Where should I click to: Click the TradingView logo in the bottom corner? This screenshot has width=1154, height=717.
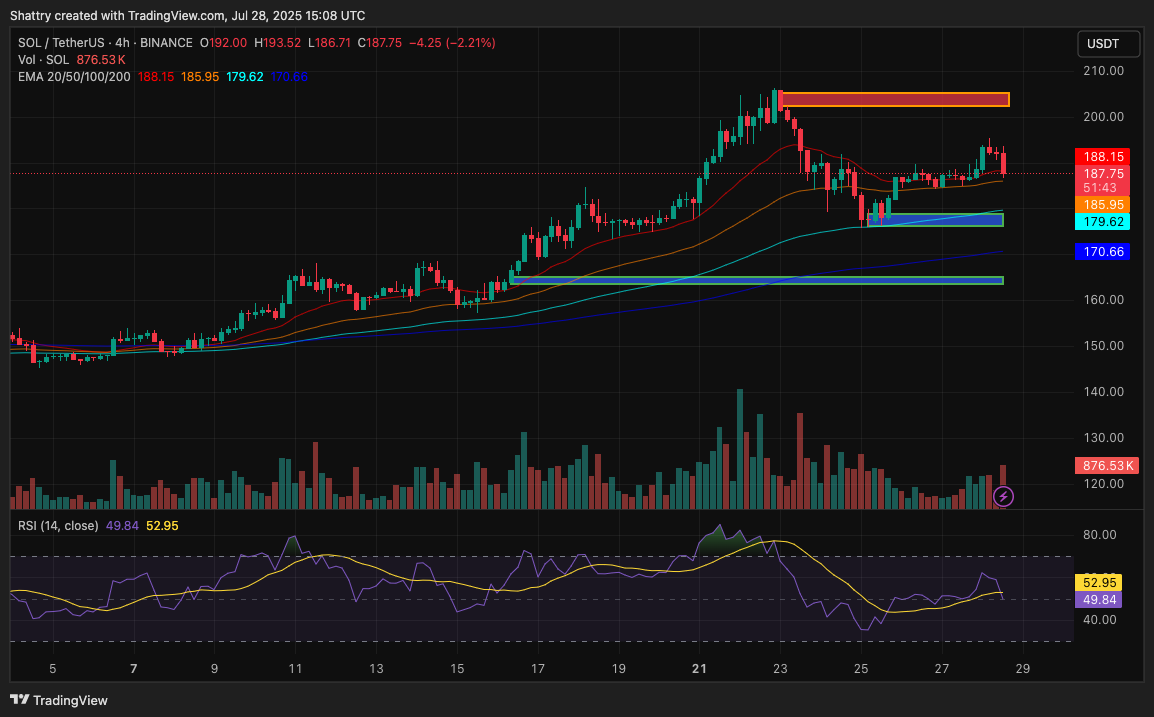[59, 700]
